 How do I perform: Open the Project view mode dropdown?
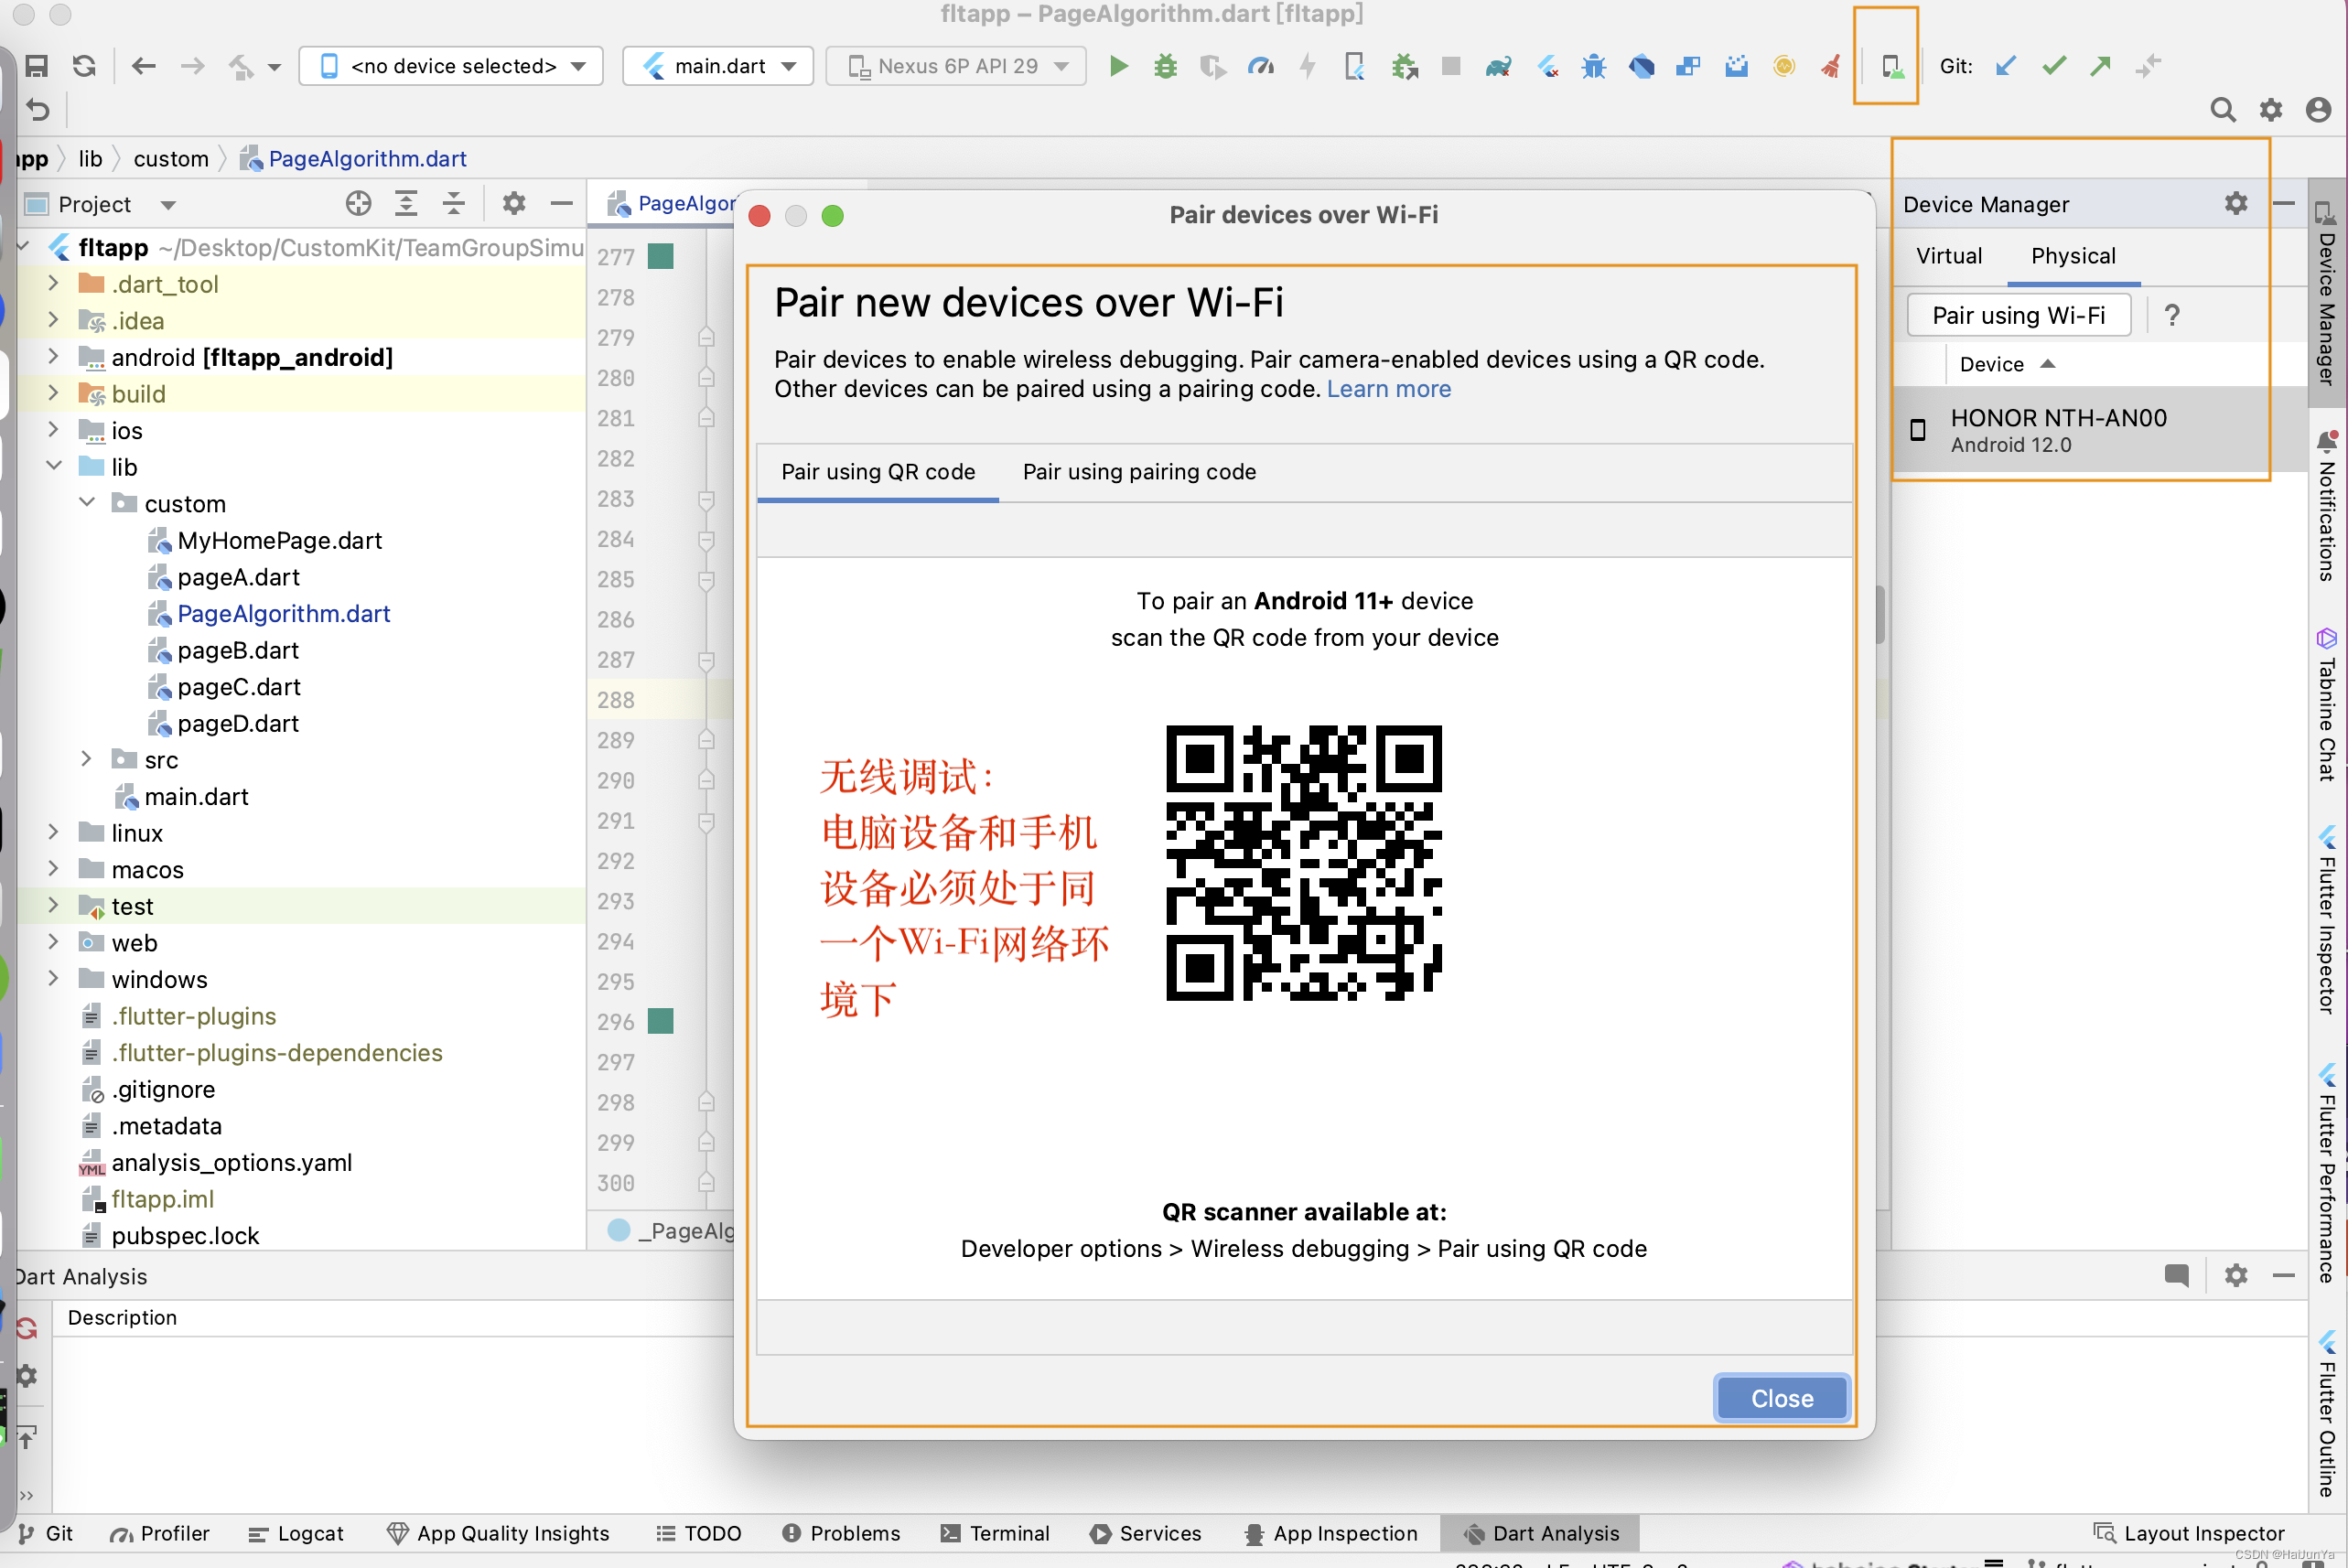coord(168,205)
